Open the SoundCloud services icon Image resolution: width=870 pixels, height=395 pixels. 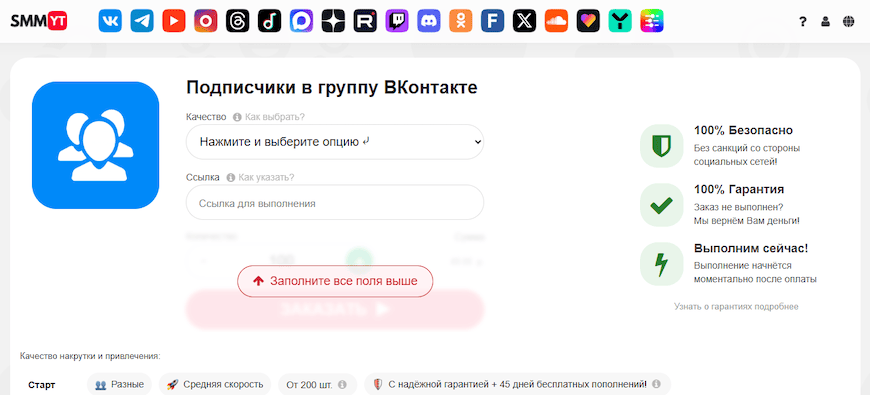[557, 21]
